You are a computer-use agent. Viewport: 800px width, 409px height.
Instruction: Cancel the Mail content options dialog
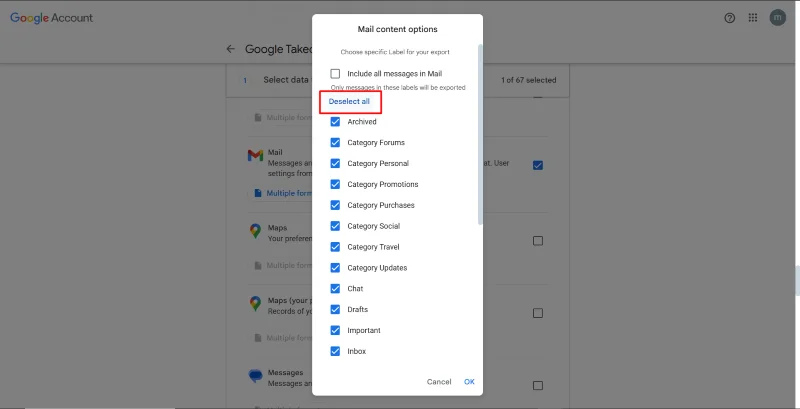pyautogui.click(x=439, y=381)
